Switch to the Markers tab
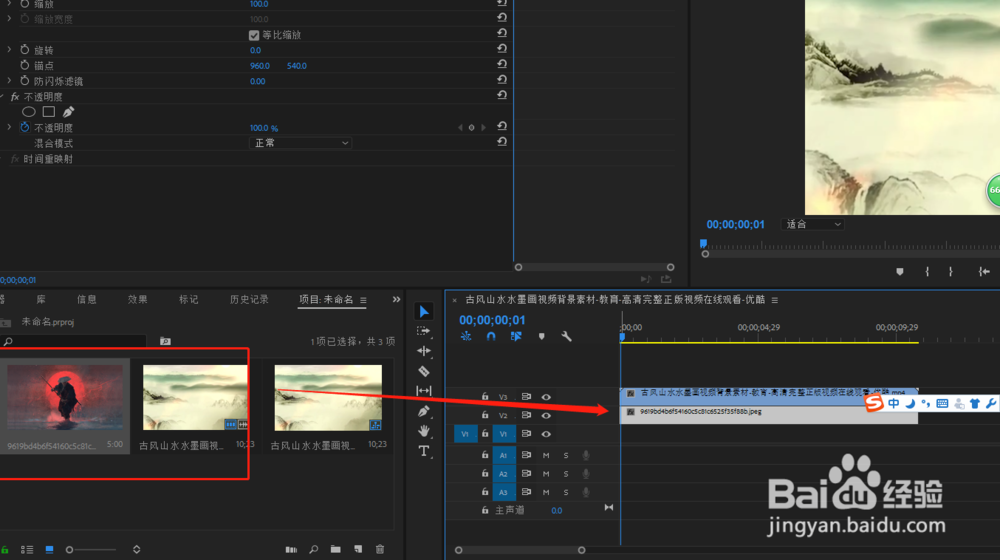Screen dimensions: 1000x560 (188, 300)
